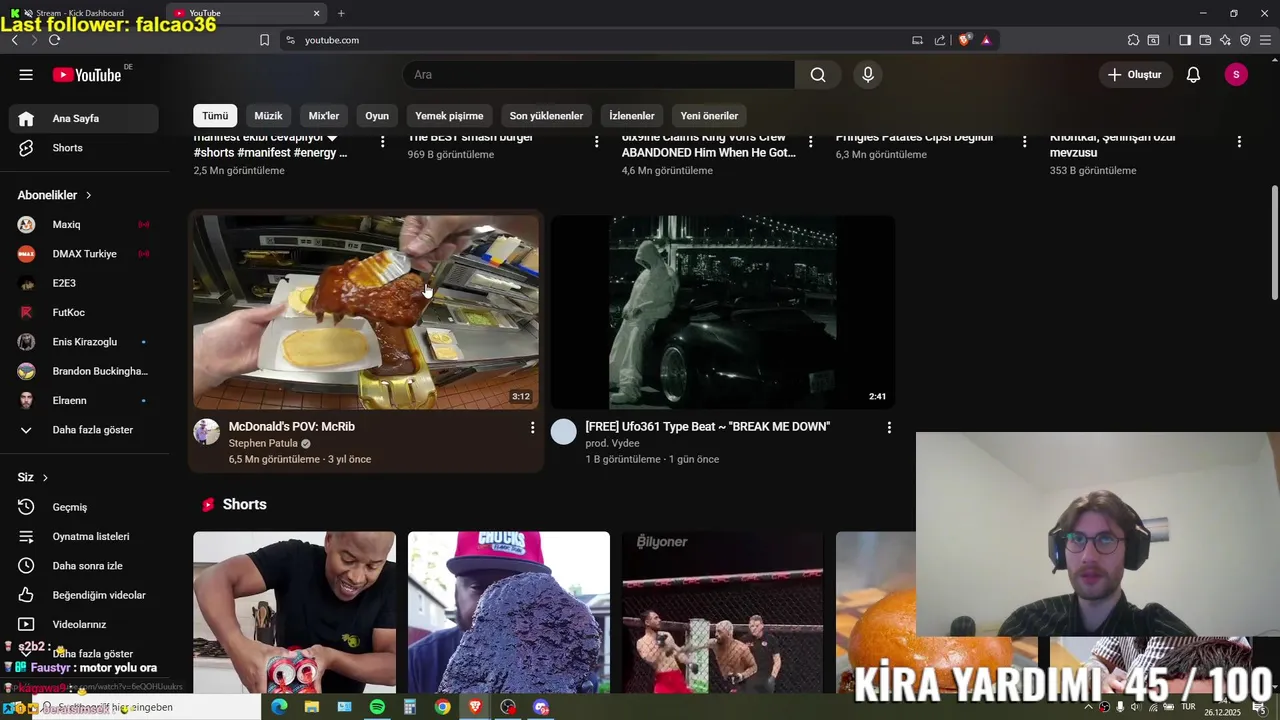The image size is (1280, 720).
Task: Open Oynatma listeleri playlists
Action: coord(84,537)
